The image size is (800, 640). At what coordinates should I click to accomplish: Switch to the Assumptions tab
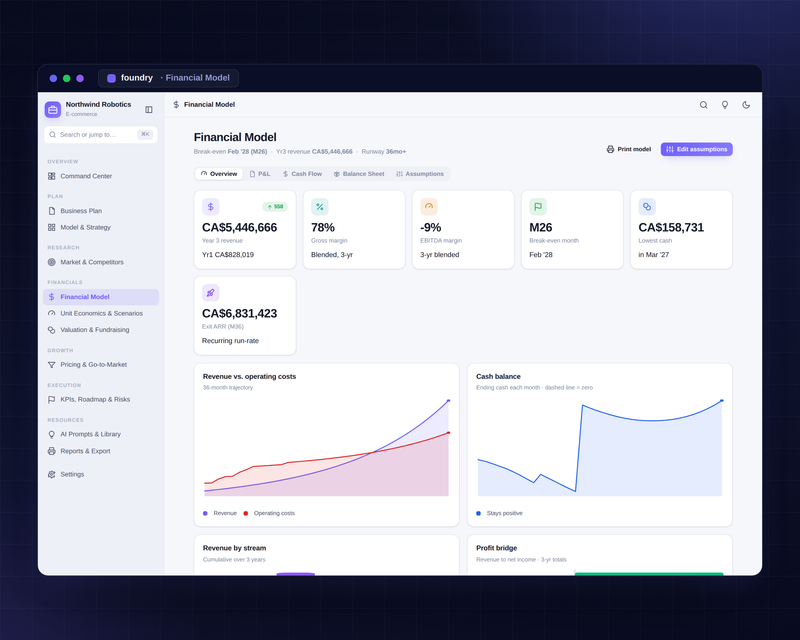(x=420, y=174)
